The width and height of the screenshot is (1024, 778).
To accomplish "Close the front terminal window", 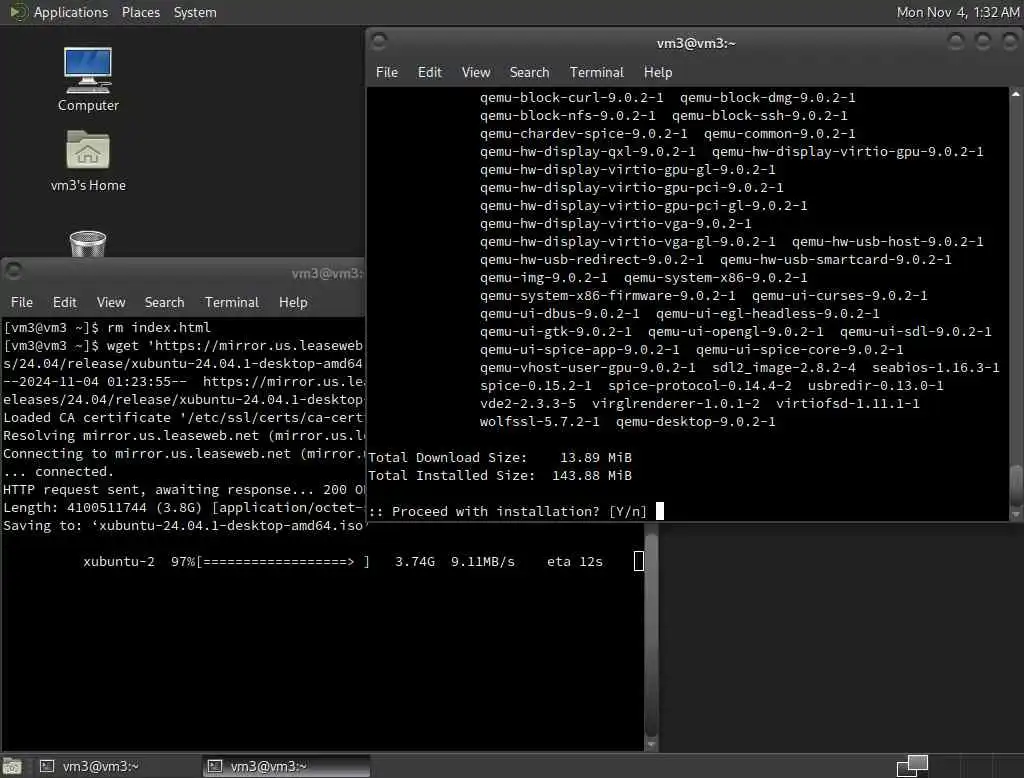I will [1010, 42].
